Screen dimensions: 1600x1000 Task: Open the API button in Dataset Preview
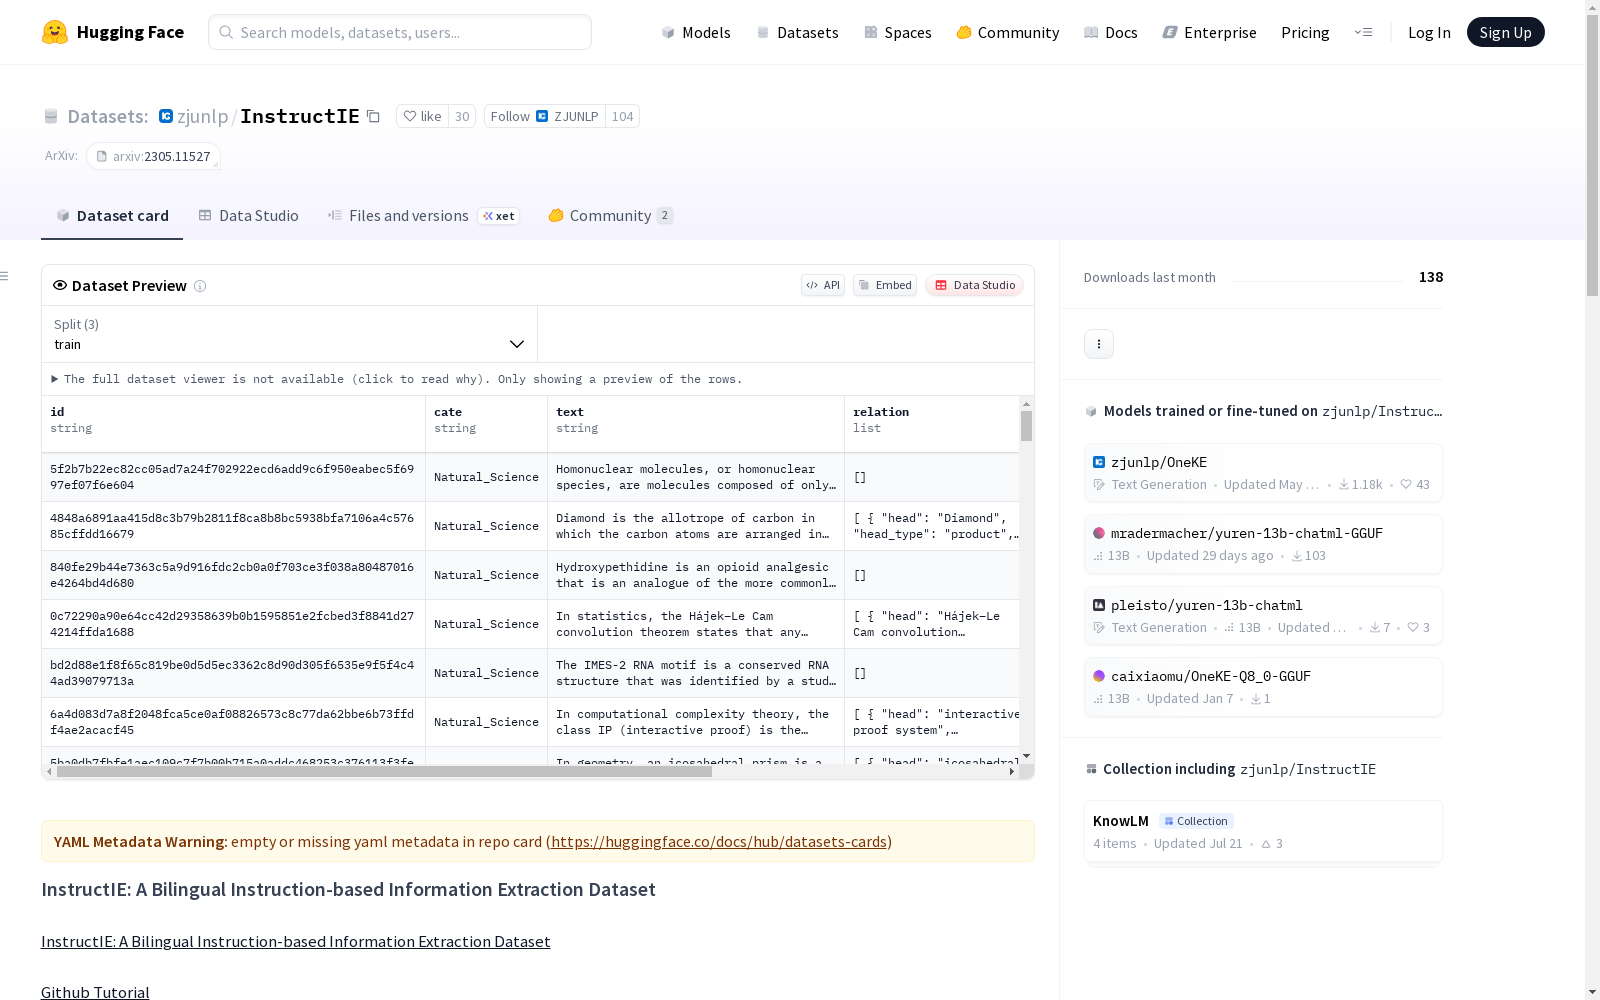click(823, 285)
